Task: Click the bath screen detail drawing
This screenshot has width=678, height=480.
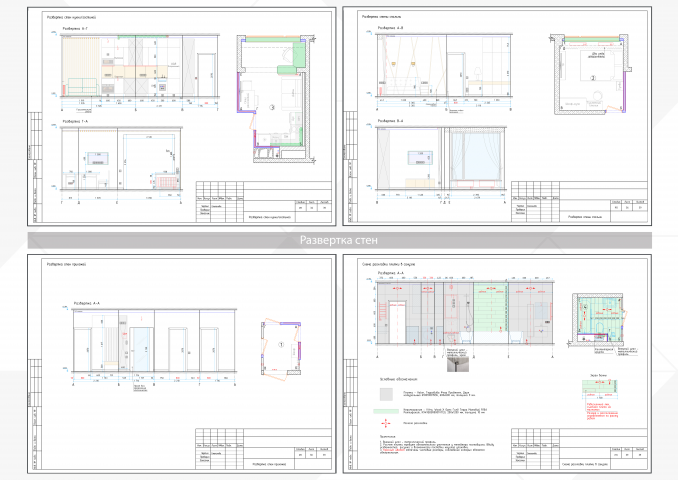Action: [599, 388]
